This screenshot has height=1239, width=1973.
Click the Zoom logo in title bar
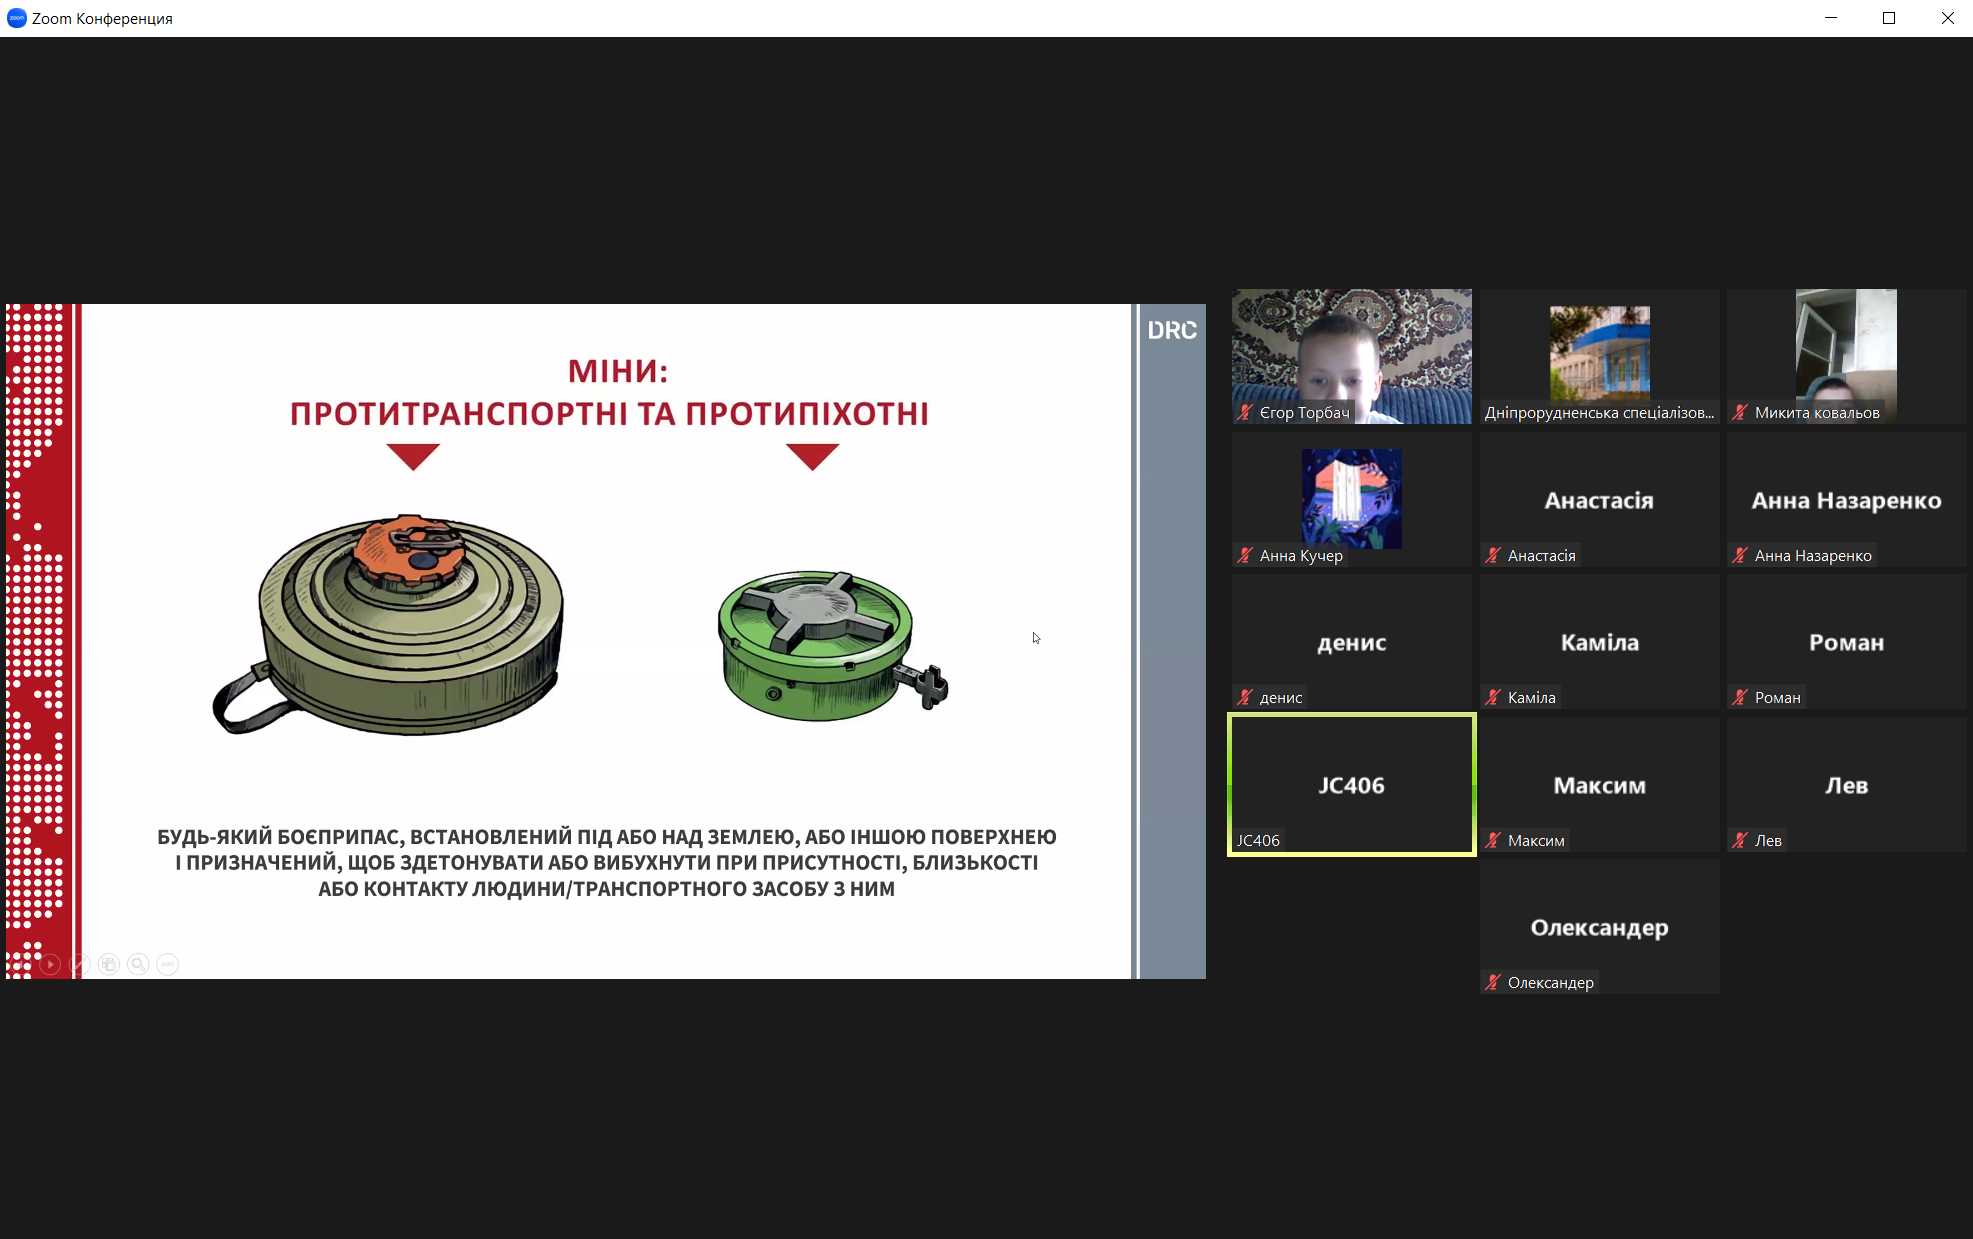[x=16, y=18]
